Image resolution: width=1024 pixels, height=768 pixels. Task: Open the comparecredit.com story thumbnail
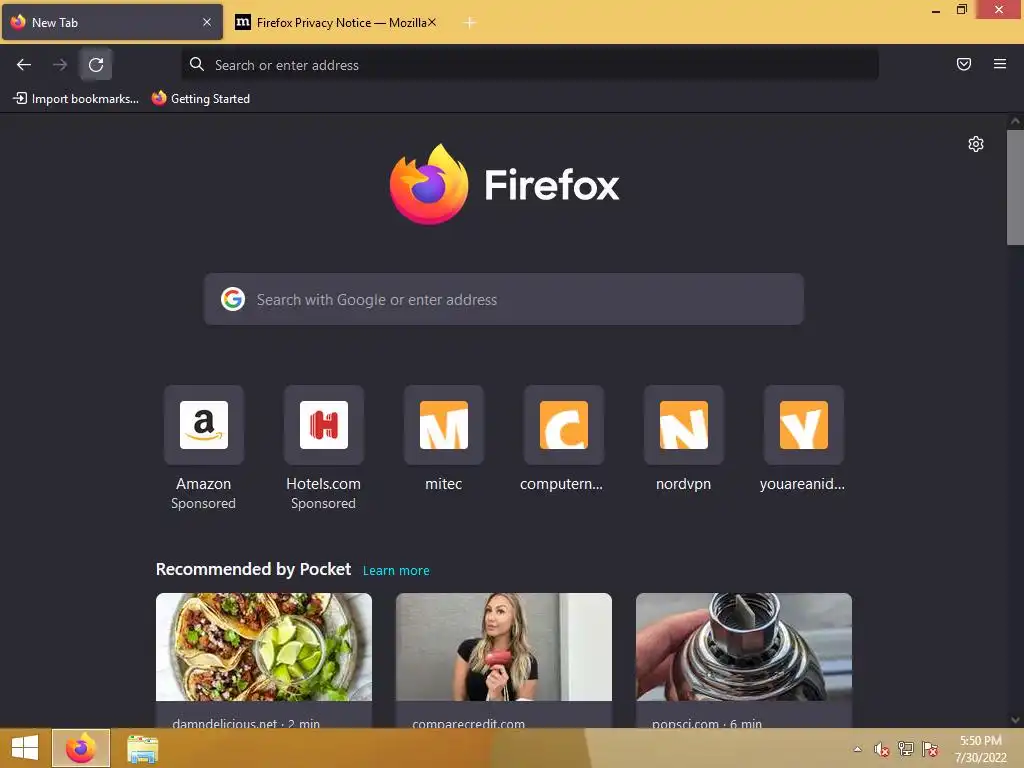click(x=504, y=647)
